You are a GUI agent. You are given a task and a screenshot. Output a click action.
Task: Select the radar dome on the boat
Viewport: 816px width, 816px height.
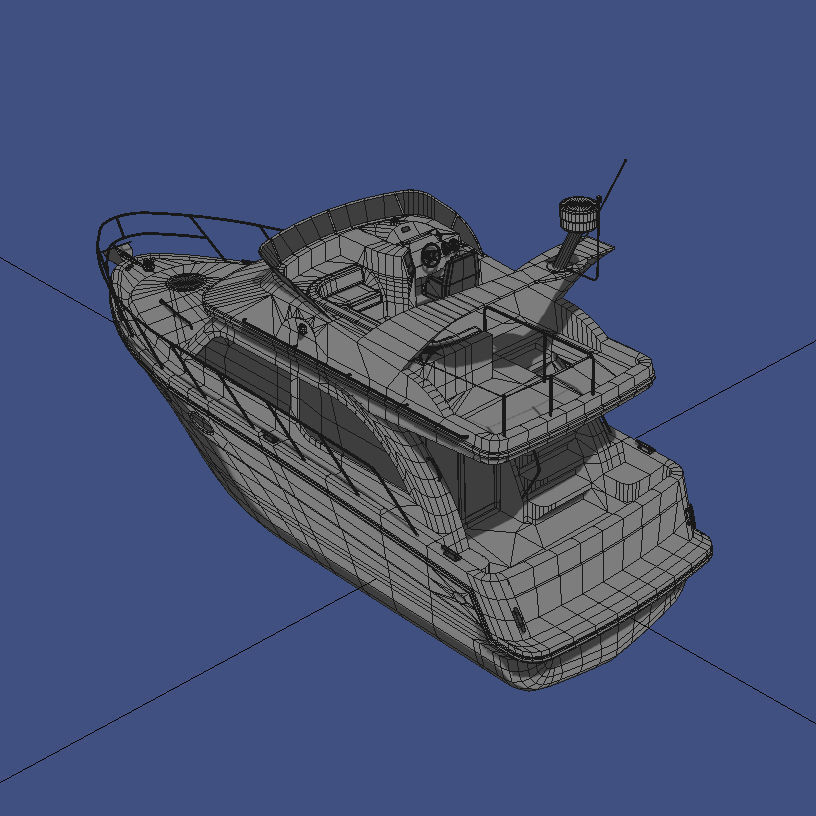coord(578,214)
